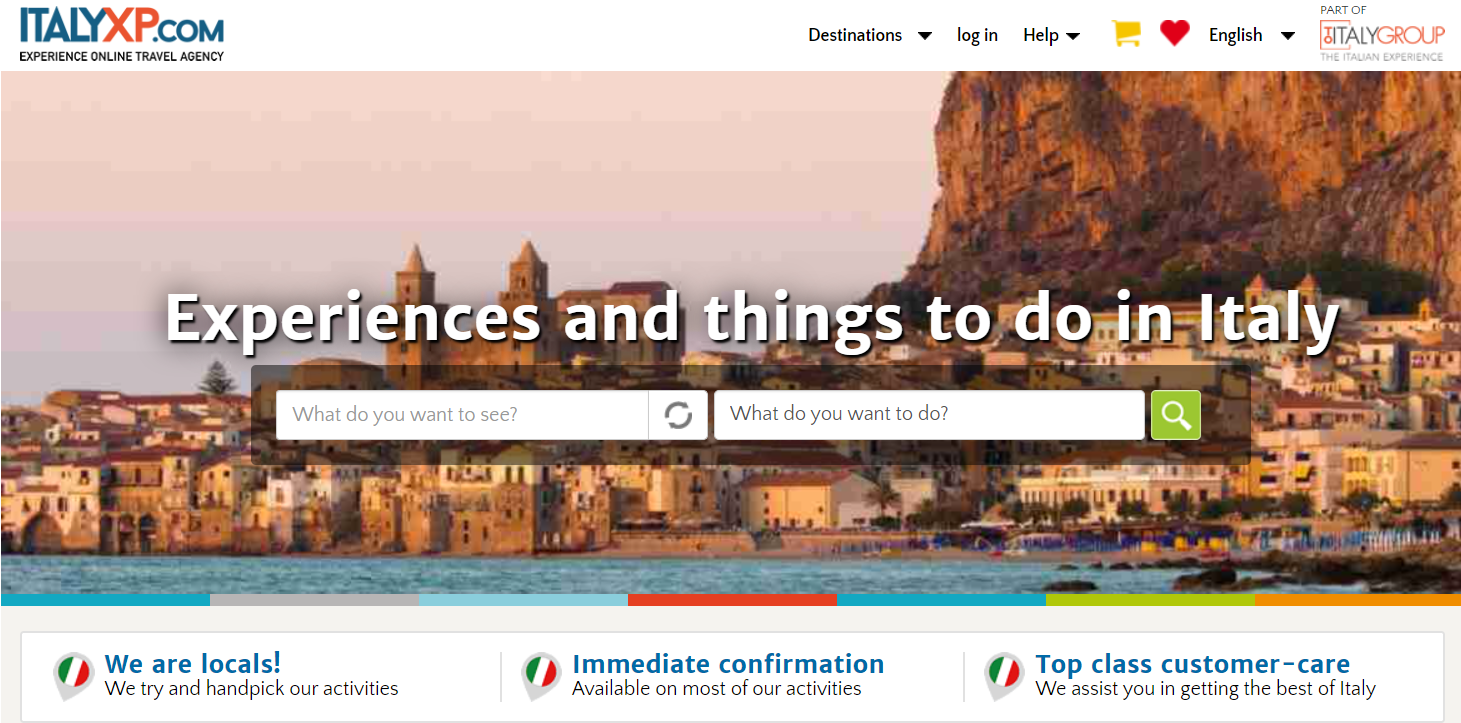Select the red segment in the color strip
Viewport: 1461px width, 723px height.
pyautogui.click(x=732, y=600)
